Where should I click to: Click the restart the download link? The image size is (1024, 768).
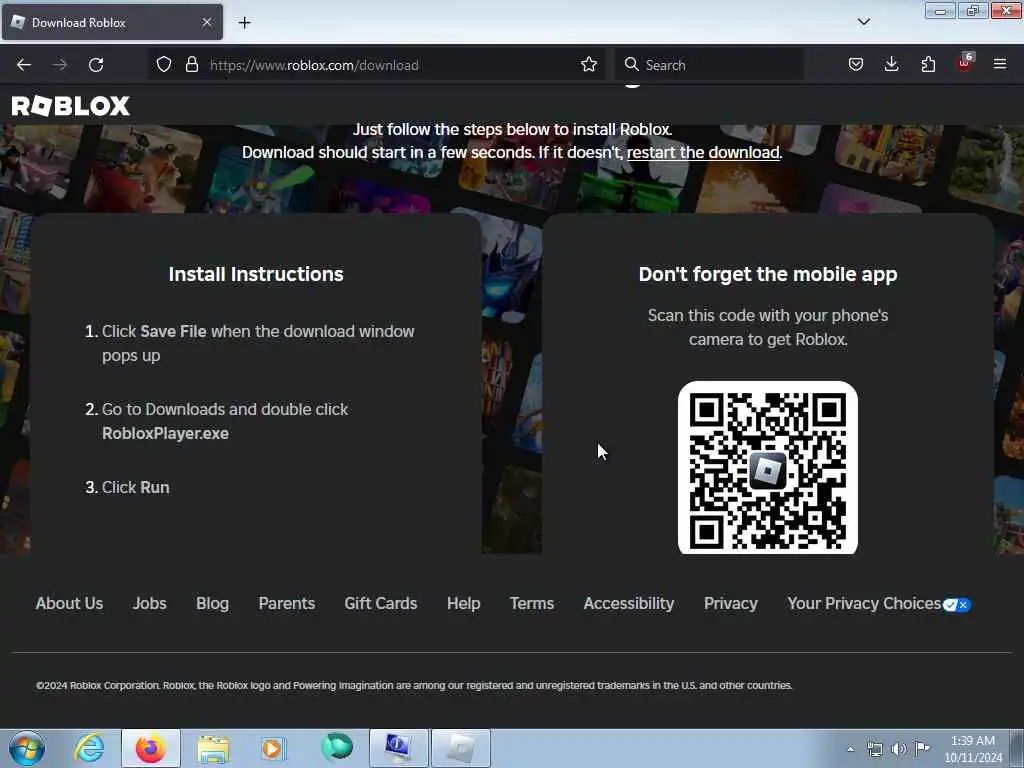coord(703,153)
